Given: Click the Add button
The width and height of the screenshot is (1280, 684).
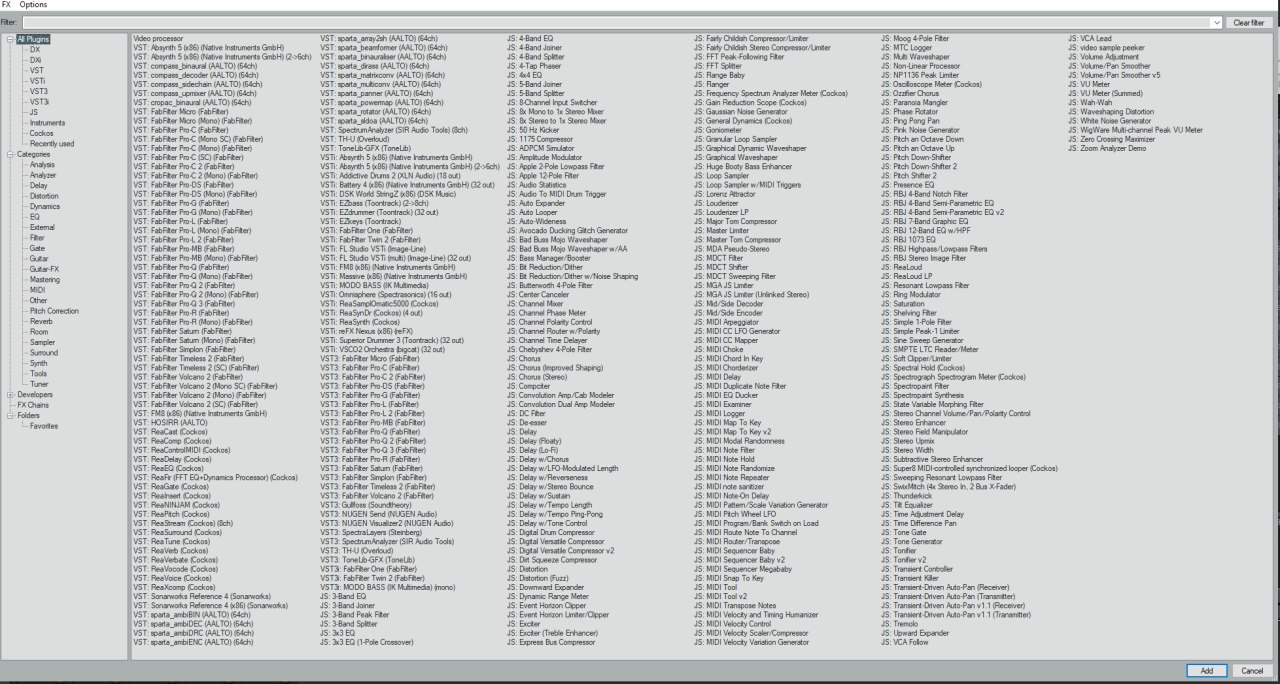Looking at the screenshot, I should coord(1206,670).
